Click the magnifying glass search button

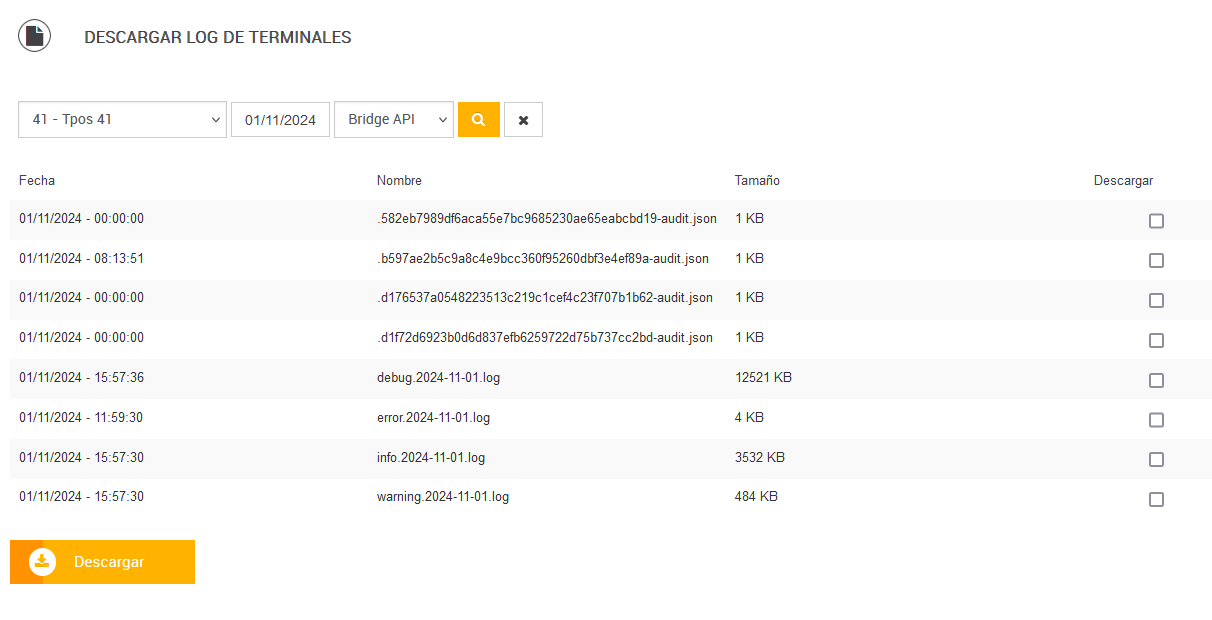(478, 120)
